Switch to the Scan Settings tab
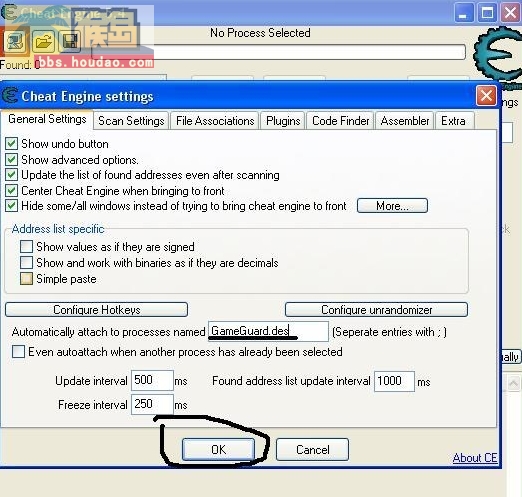This screenshot has width=522, height=497. point(131,121)
